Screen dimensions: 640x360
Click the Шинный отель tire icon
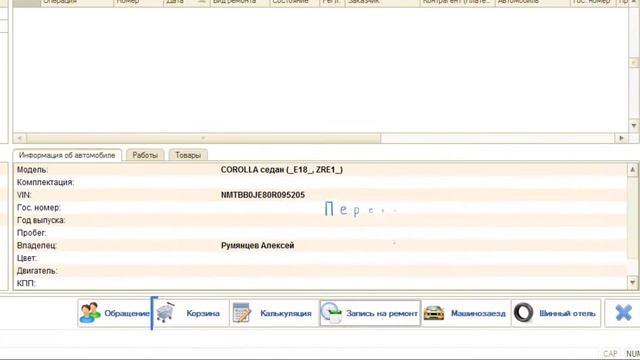[523, 313]
